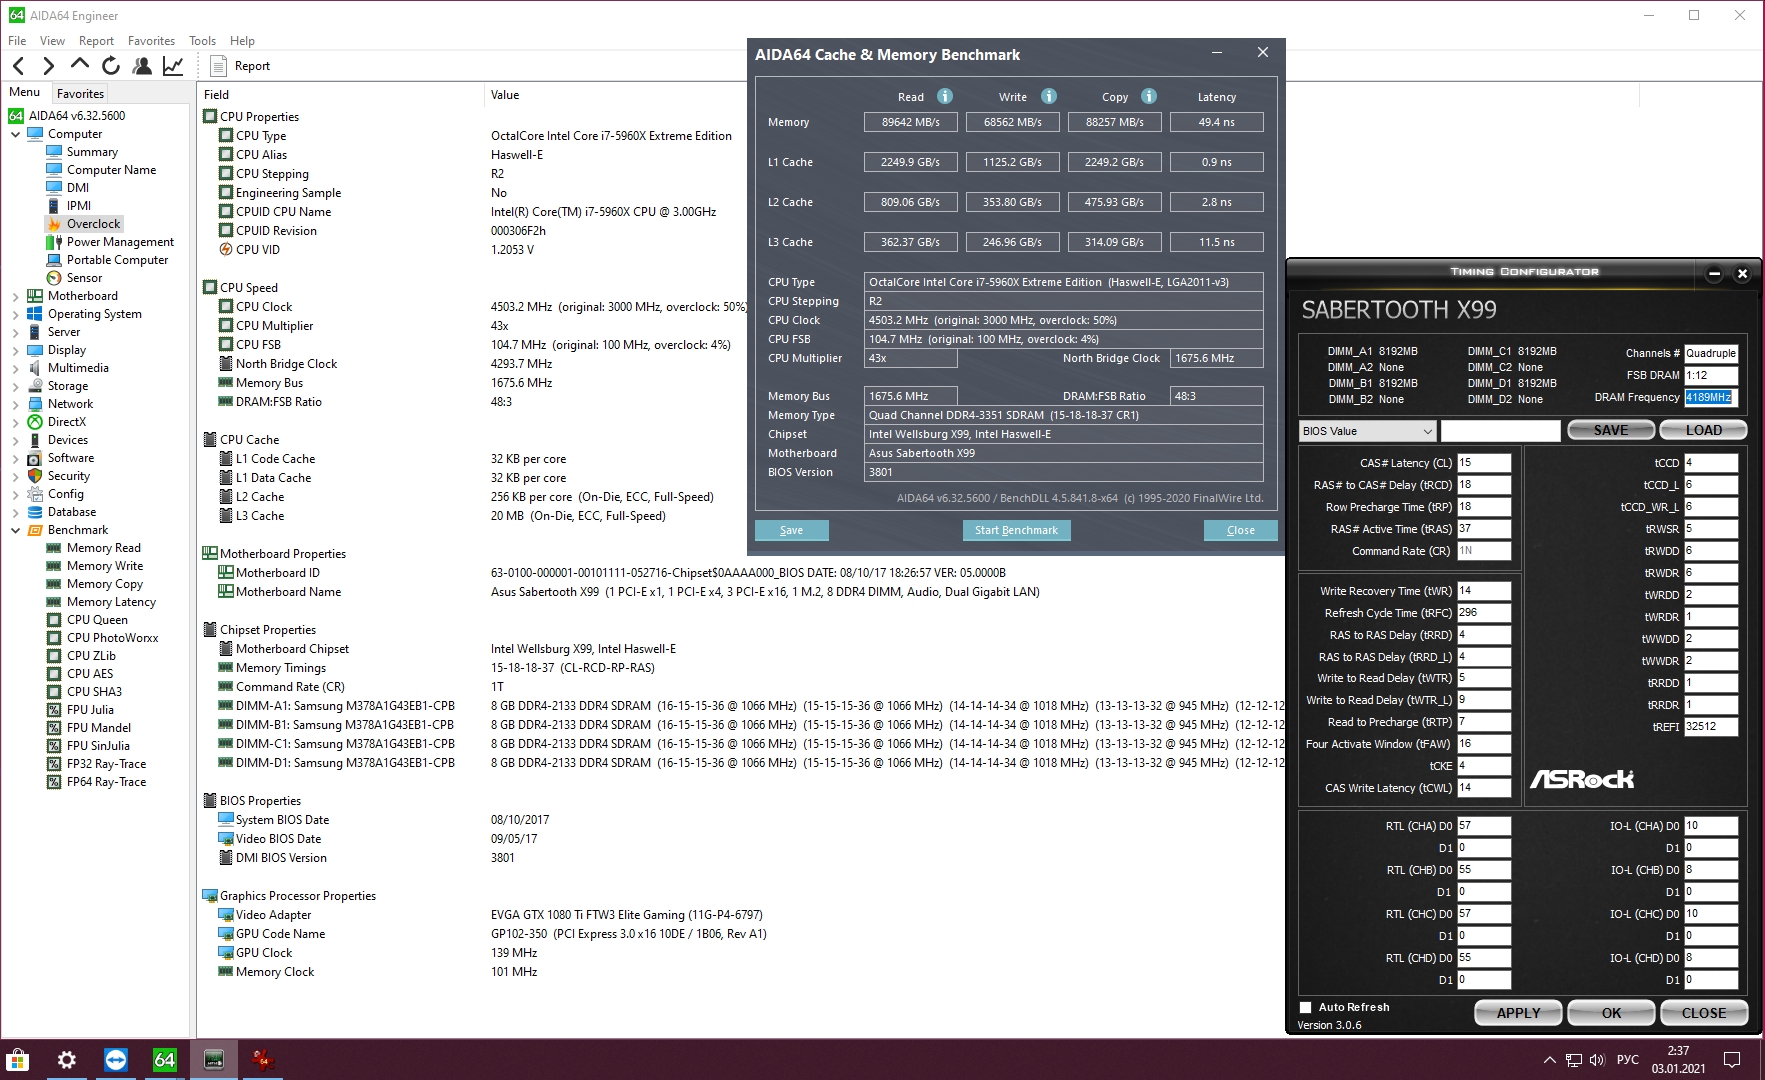Expand the Operating System tree node
1765x1080 pixels.
(15, 314)
